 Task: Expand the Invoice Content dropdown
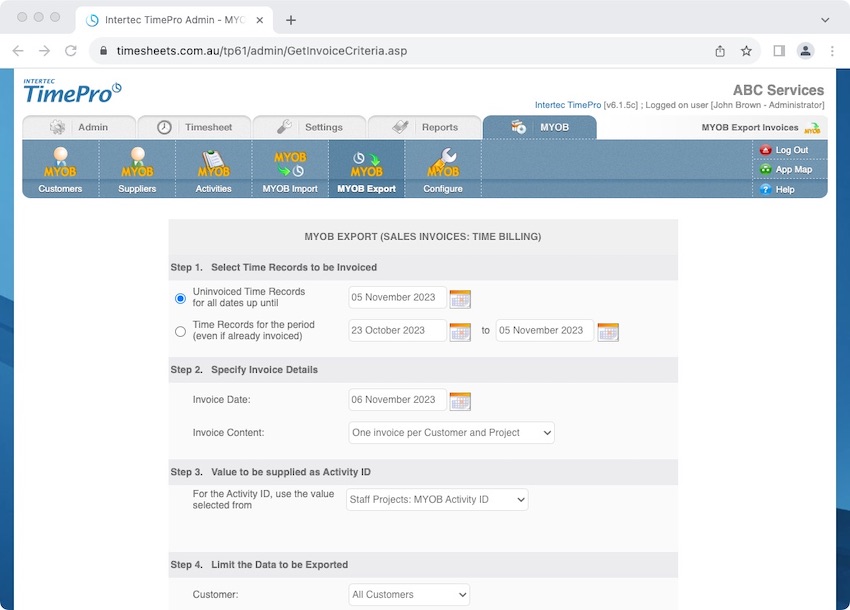click(x=452, y=433)
